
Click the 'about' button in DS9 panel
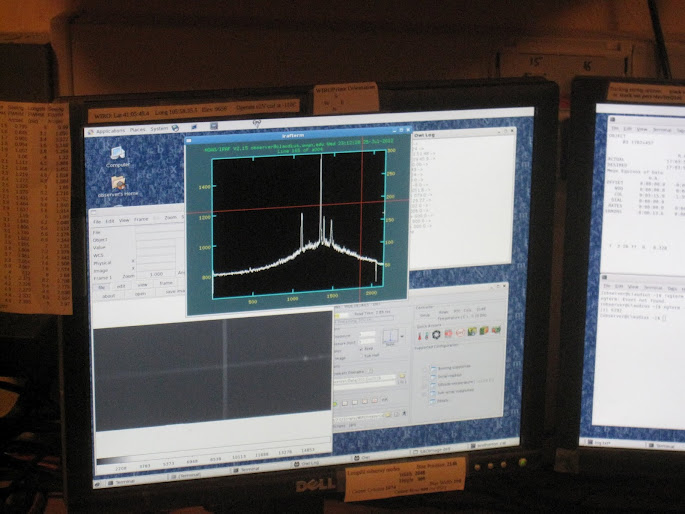tap(108, 296)
